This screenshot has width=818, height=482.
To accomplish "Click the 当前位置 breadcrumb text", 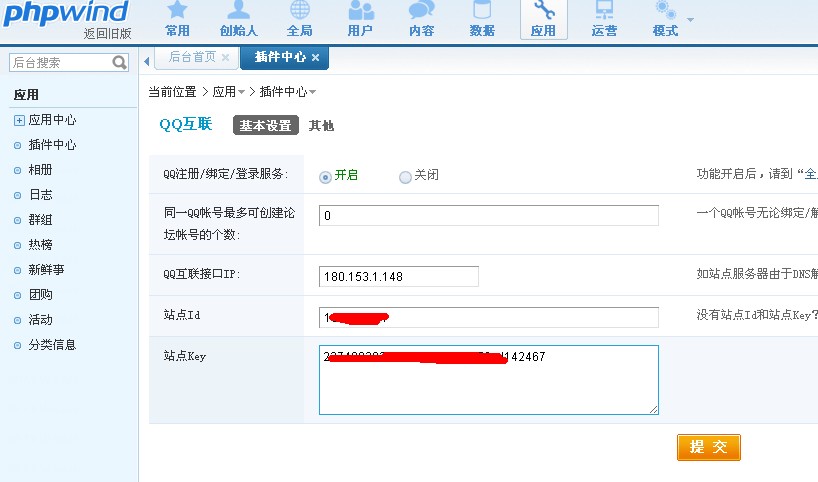I will [172, 92].
